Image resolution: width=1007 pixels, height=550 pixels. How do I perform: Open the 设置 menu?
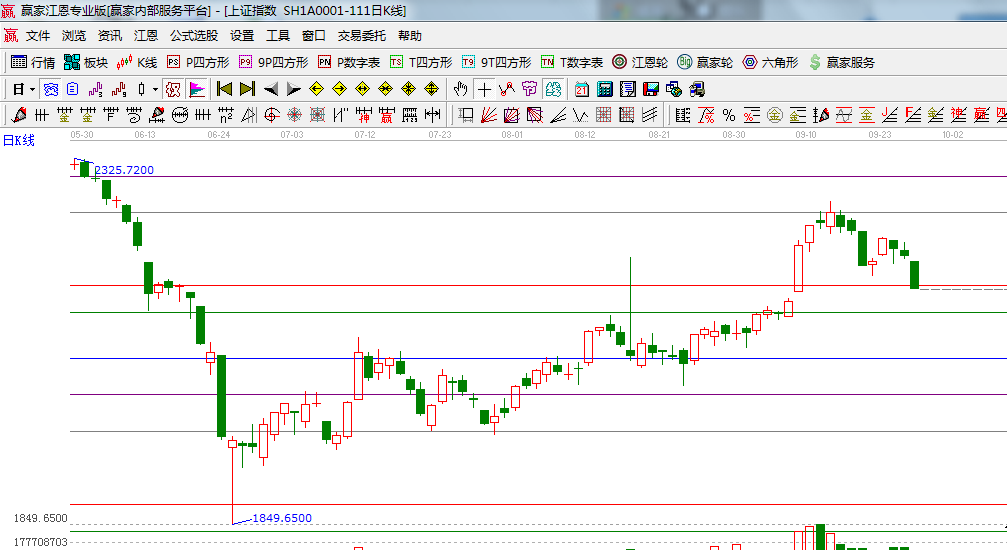[242, 35]
